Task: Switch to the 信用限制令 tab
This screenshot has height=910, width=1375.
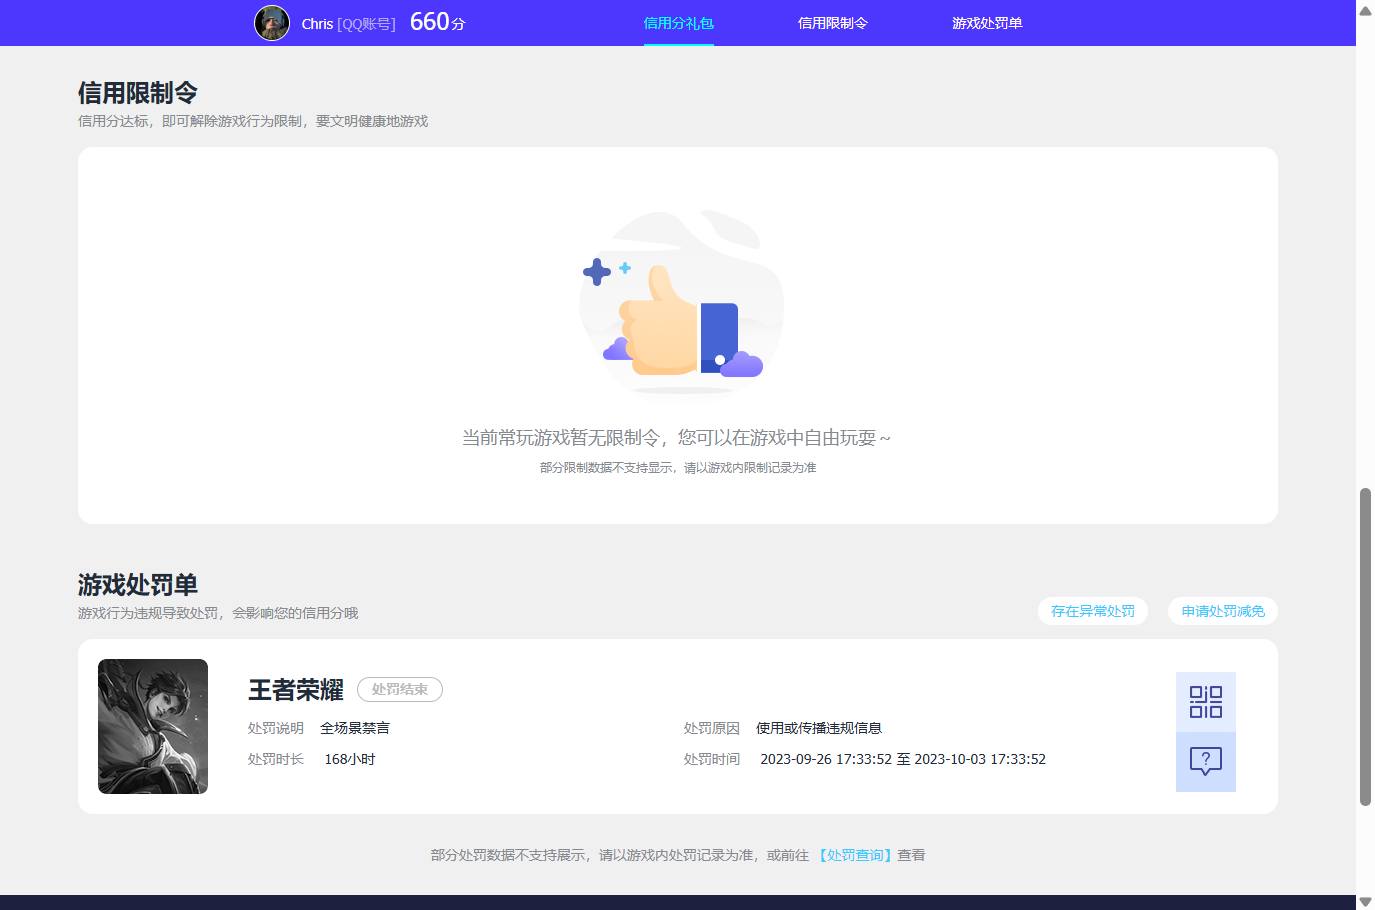Action: point(834,22)
